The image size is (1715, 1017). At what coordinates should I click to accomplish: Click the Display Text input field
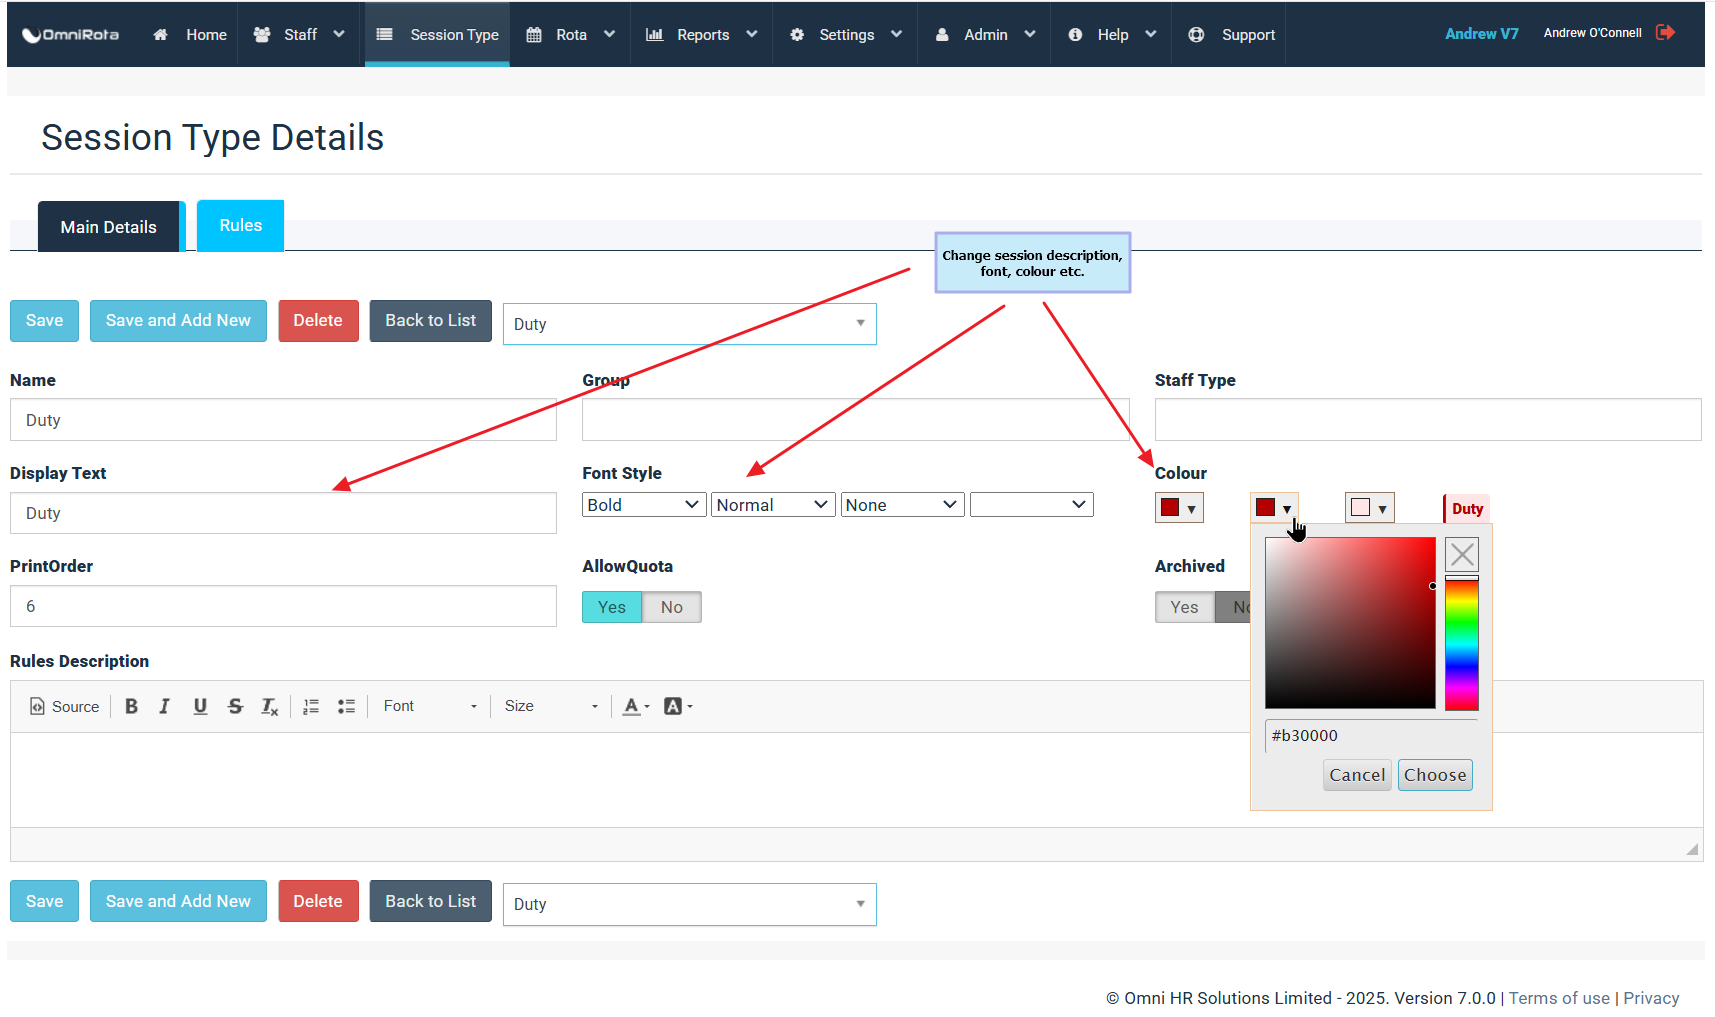click(x=283, y=513)
